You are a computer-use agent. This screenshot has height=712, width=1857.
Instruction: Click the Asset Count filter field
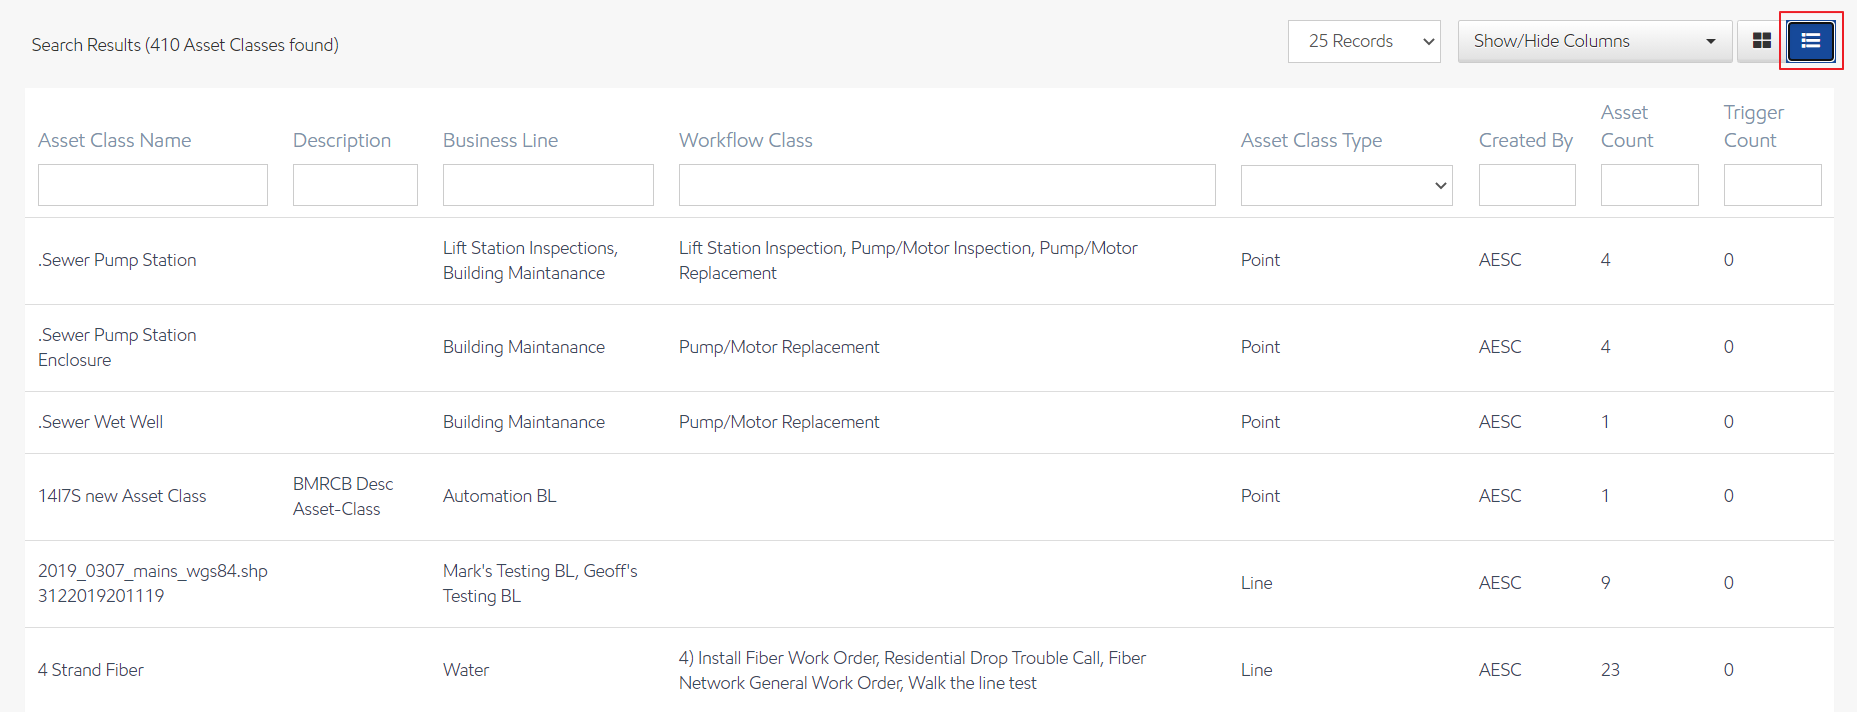pos(1649,185)
